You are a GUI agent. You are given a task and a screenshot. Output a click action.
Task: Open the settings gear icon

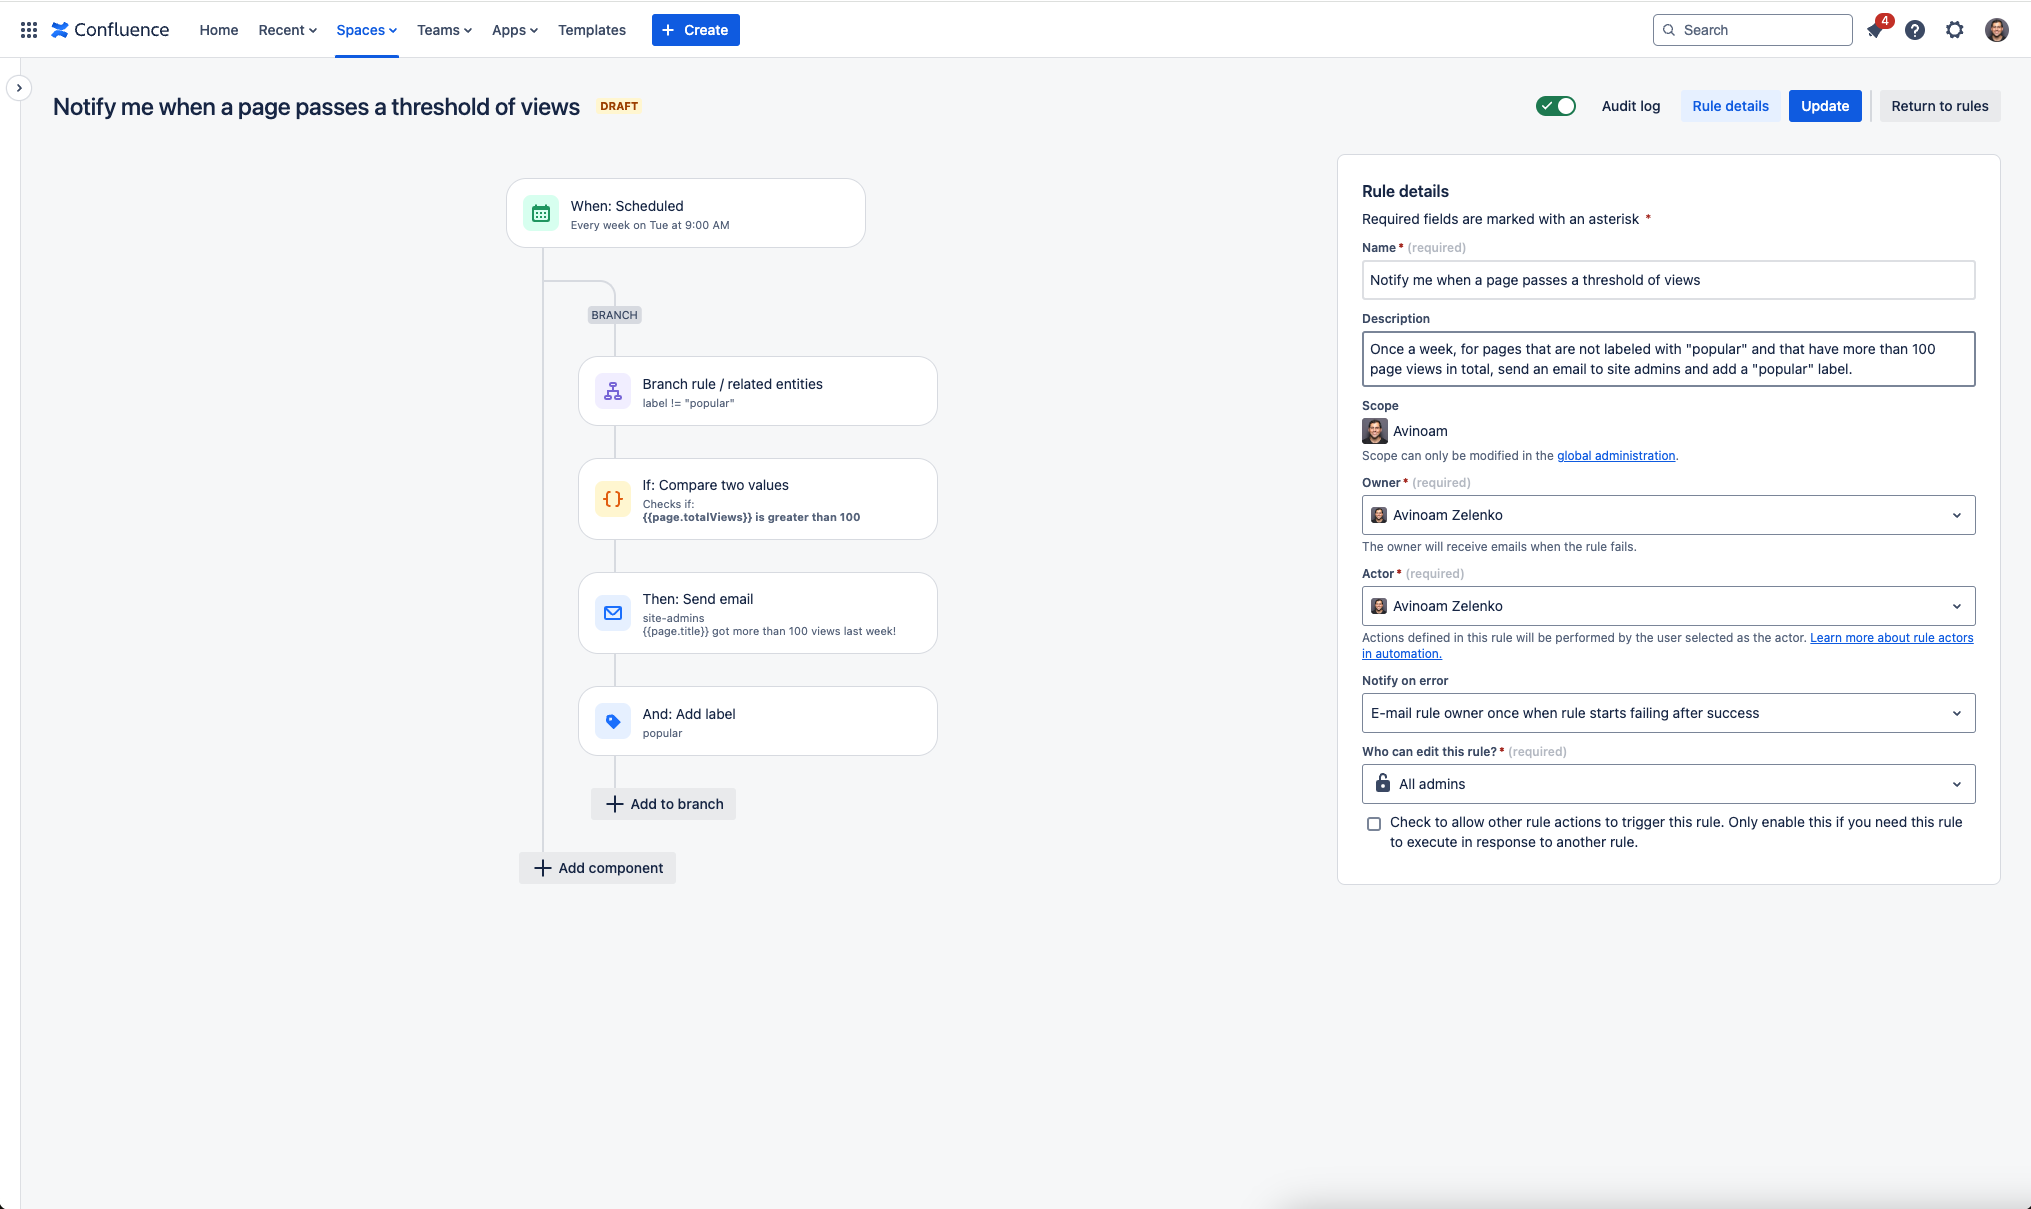[1955, 30]
